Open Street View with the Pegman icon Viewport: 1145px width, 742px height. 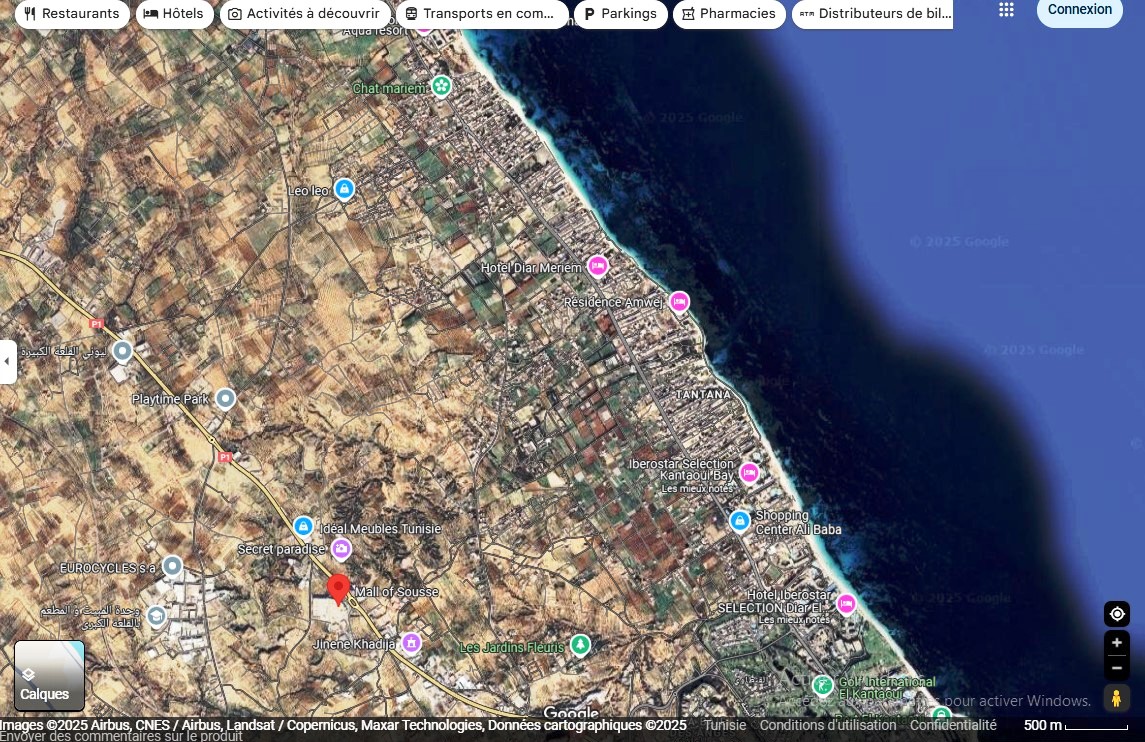[1117, 698]
